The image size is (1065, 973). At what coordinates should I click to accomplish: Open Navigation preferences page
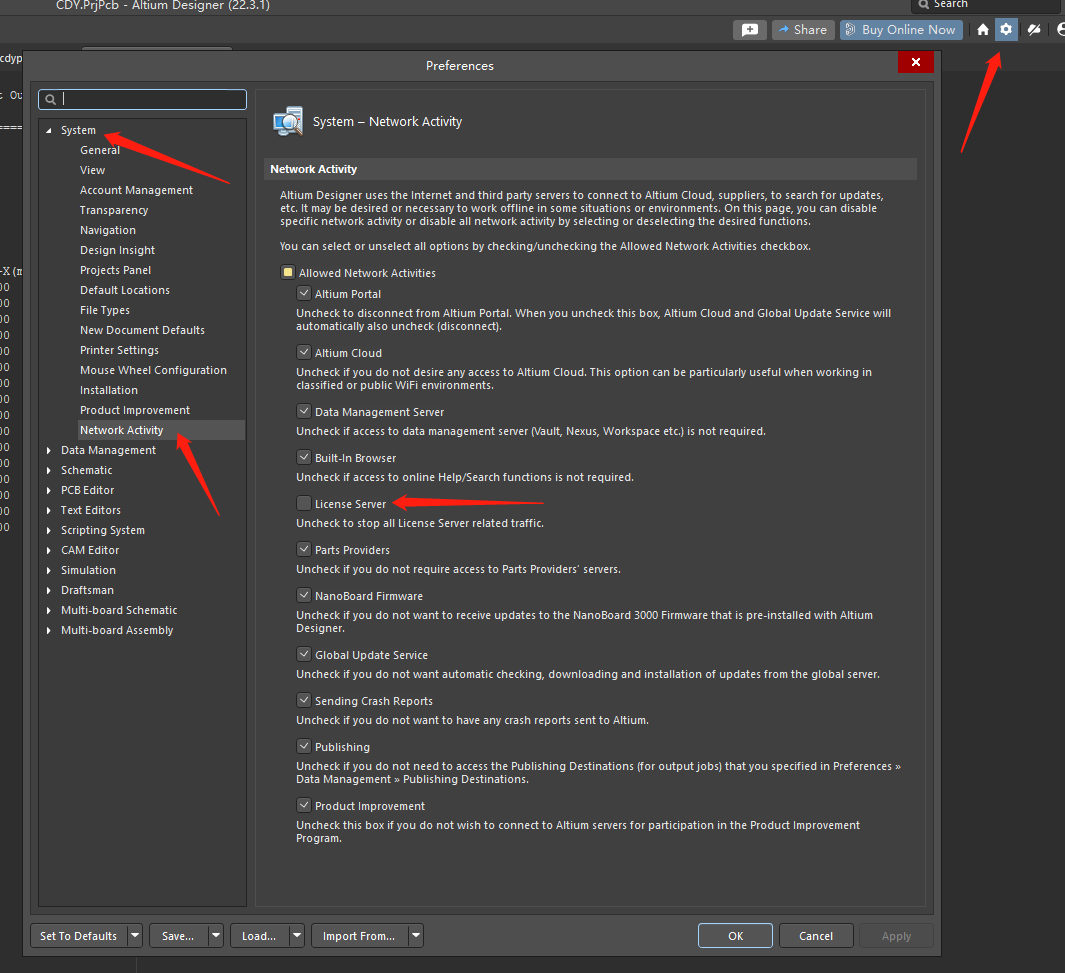(x=107, y=230)
